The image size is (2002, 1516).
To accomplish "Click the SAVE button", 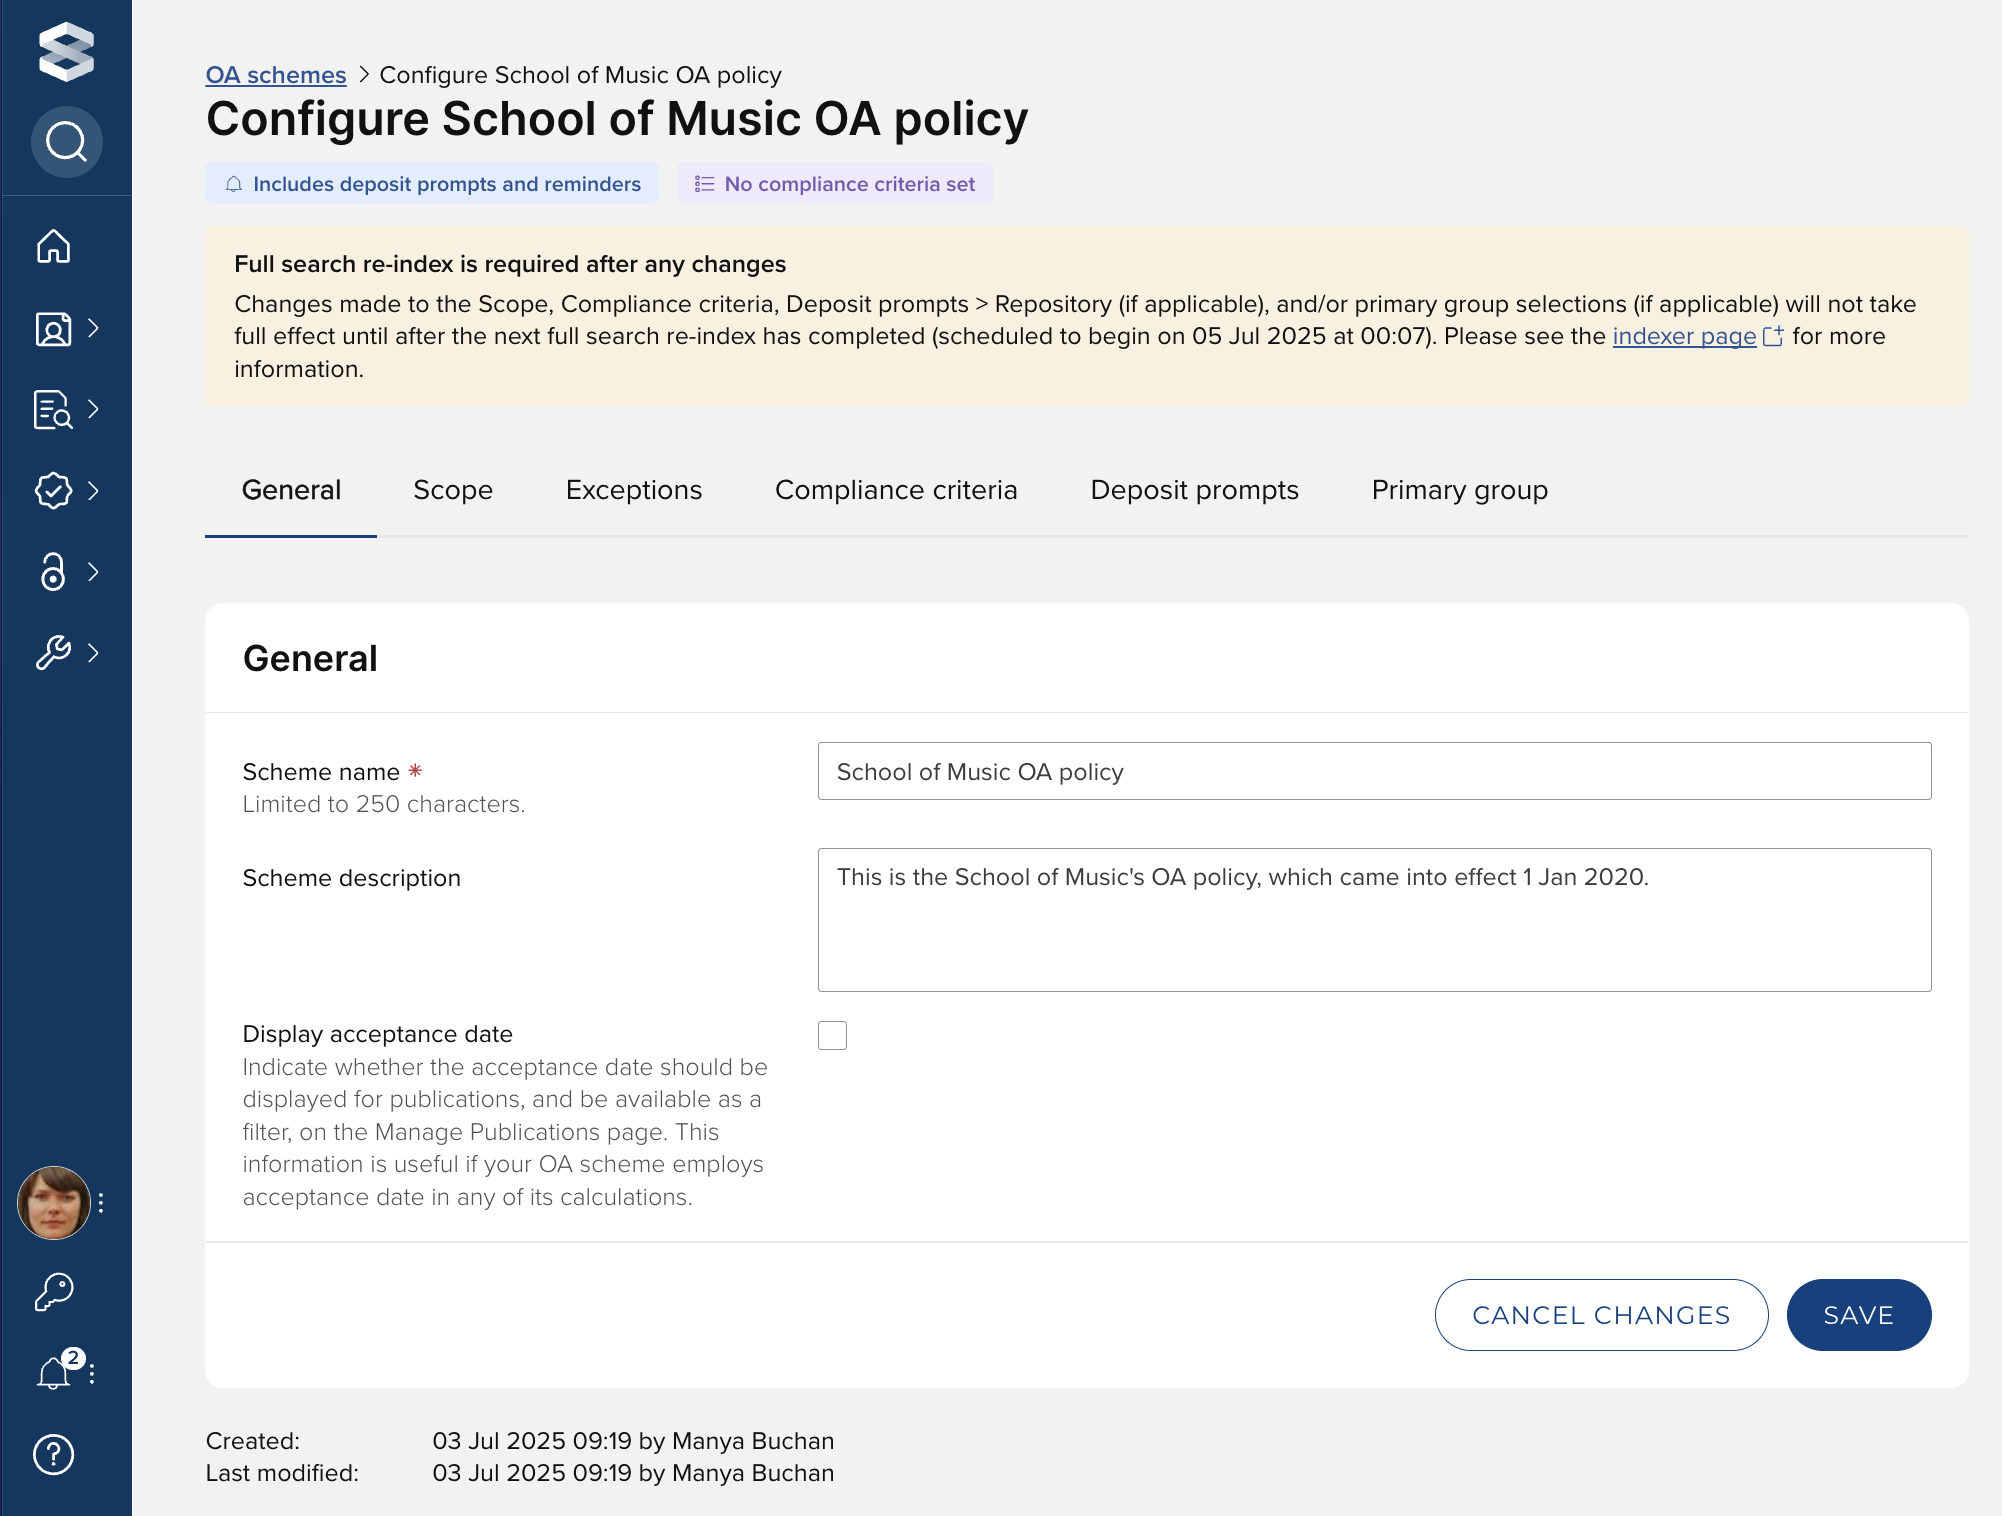I will pos(1858,1315).
